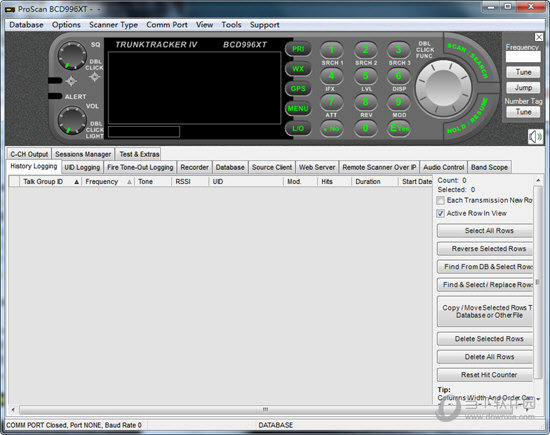Open the Database menu

26,25
